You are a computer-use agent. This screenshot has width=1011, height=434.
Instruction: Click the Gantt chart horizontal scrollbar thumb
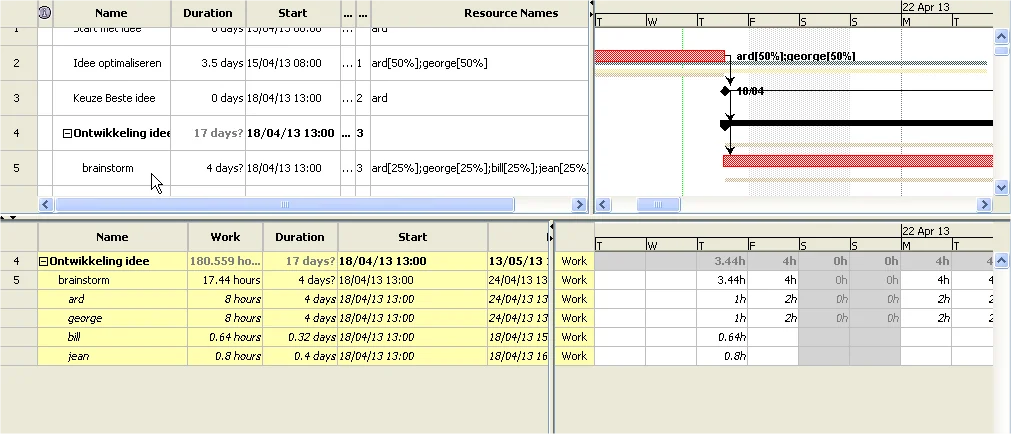pyautogui.click(x=658, y=204)
